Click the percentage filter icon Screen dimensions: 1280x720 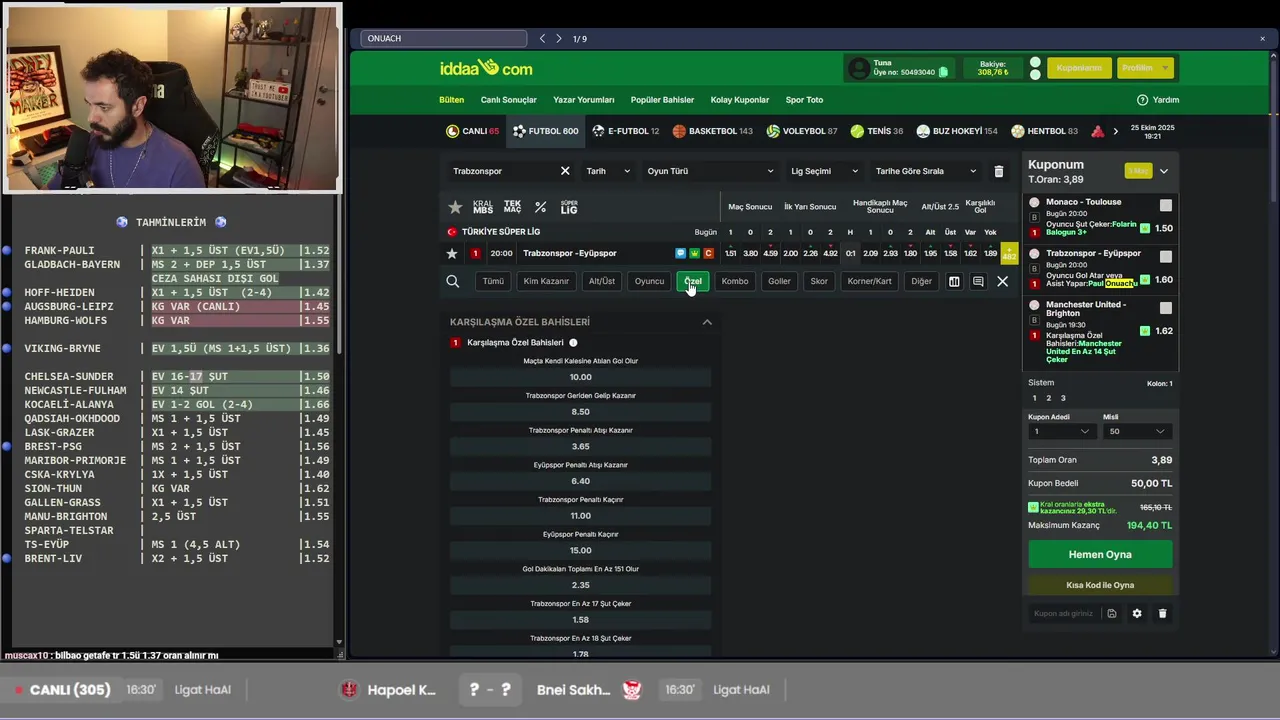tap(540, 207)
